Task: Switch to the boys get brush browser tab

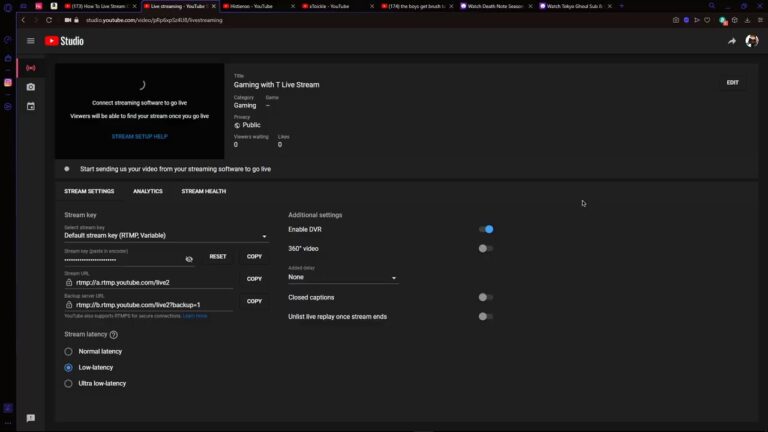Action: tap(415, 6)
